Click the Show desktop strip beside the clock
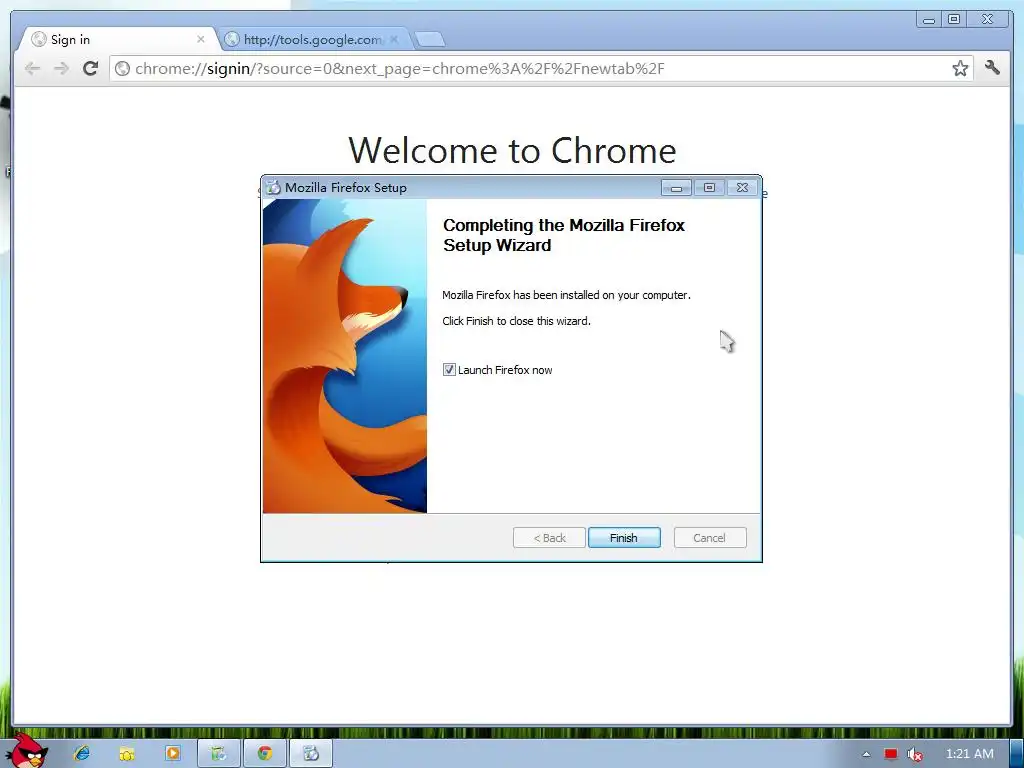The image size is (1024, 768). pyautogui.click(x=1016, y=754)
